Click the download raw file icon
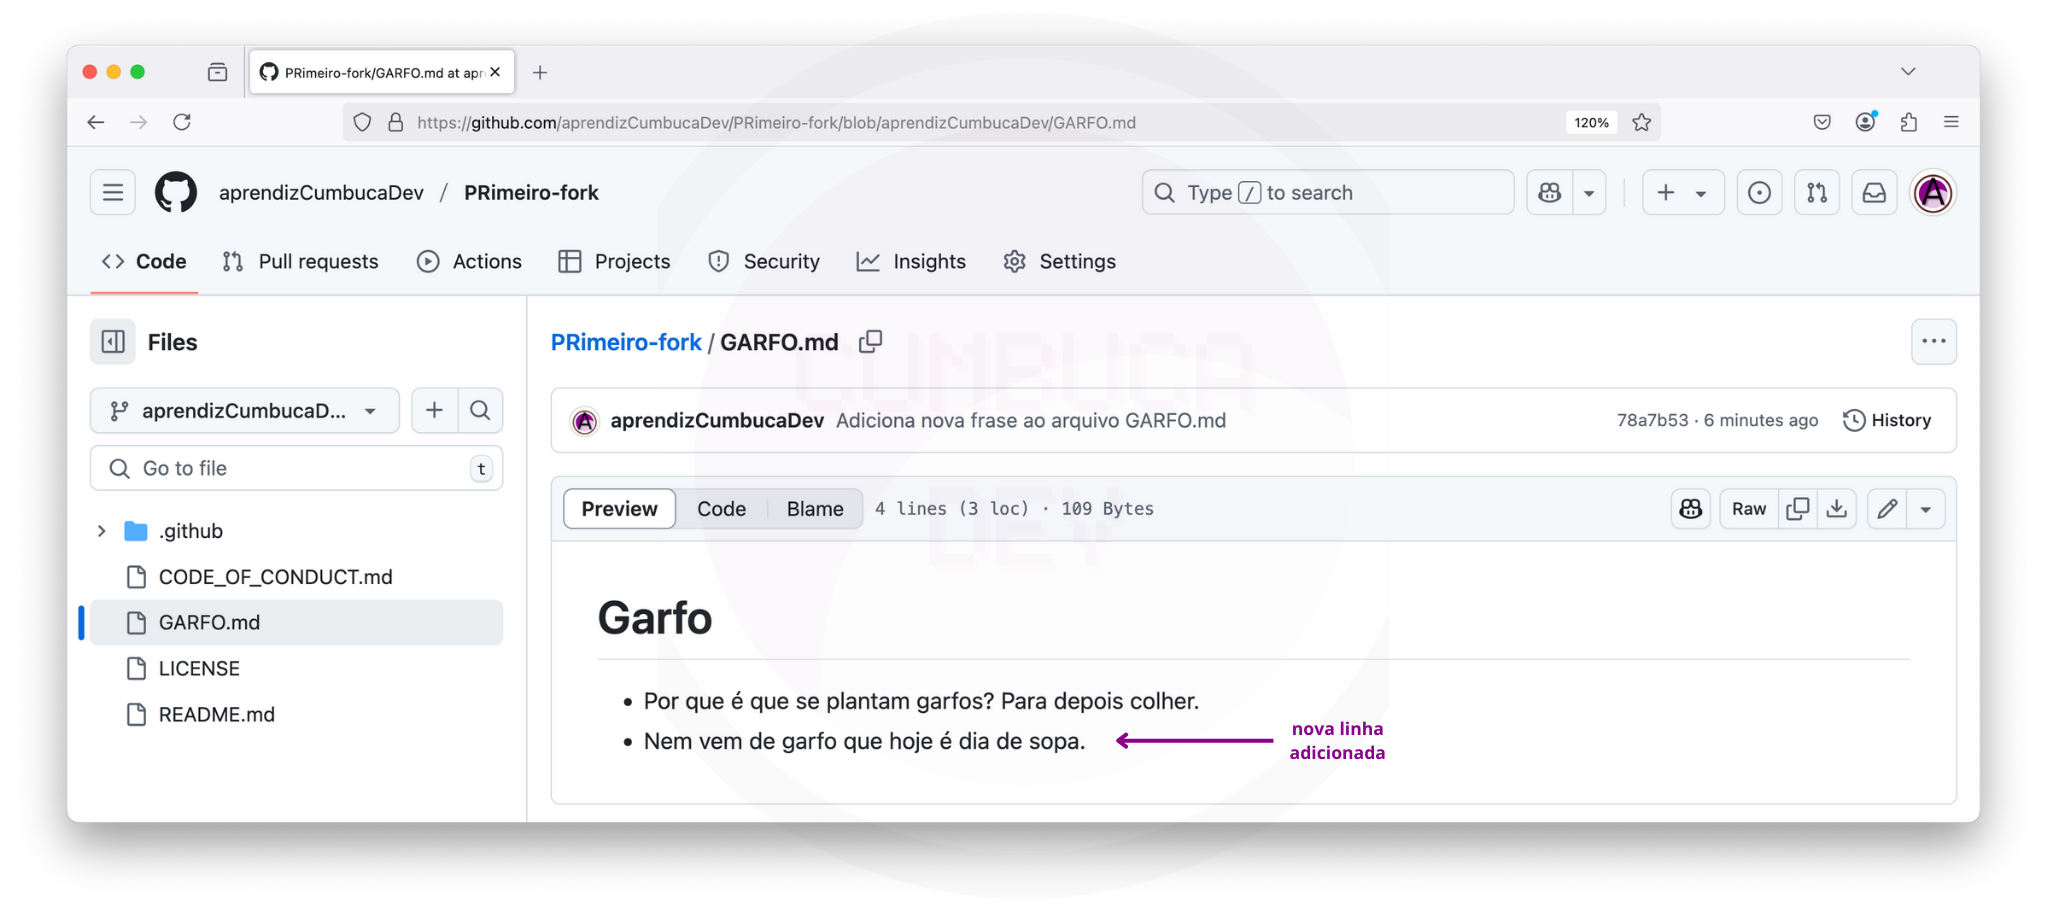This screenshot has width=2048, height=911. tap(1837, 509)
